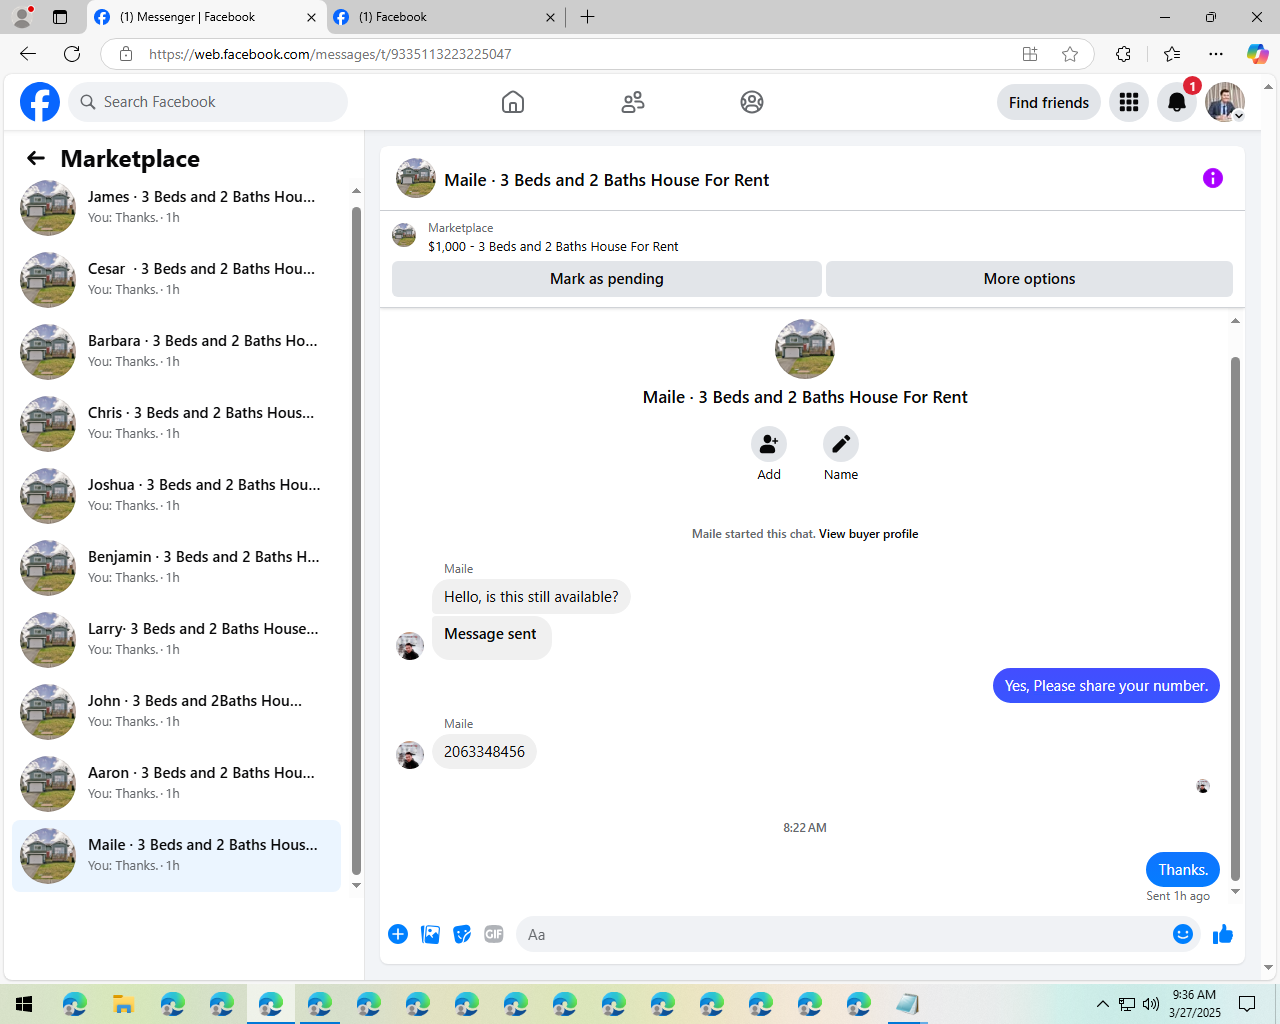The width and height of the screenshot is (1280, 1024).
Task: Click the "Hello, is this still available?" message
Action: [531, 597]
